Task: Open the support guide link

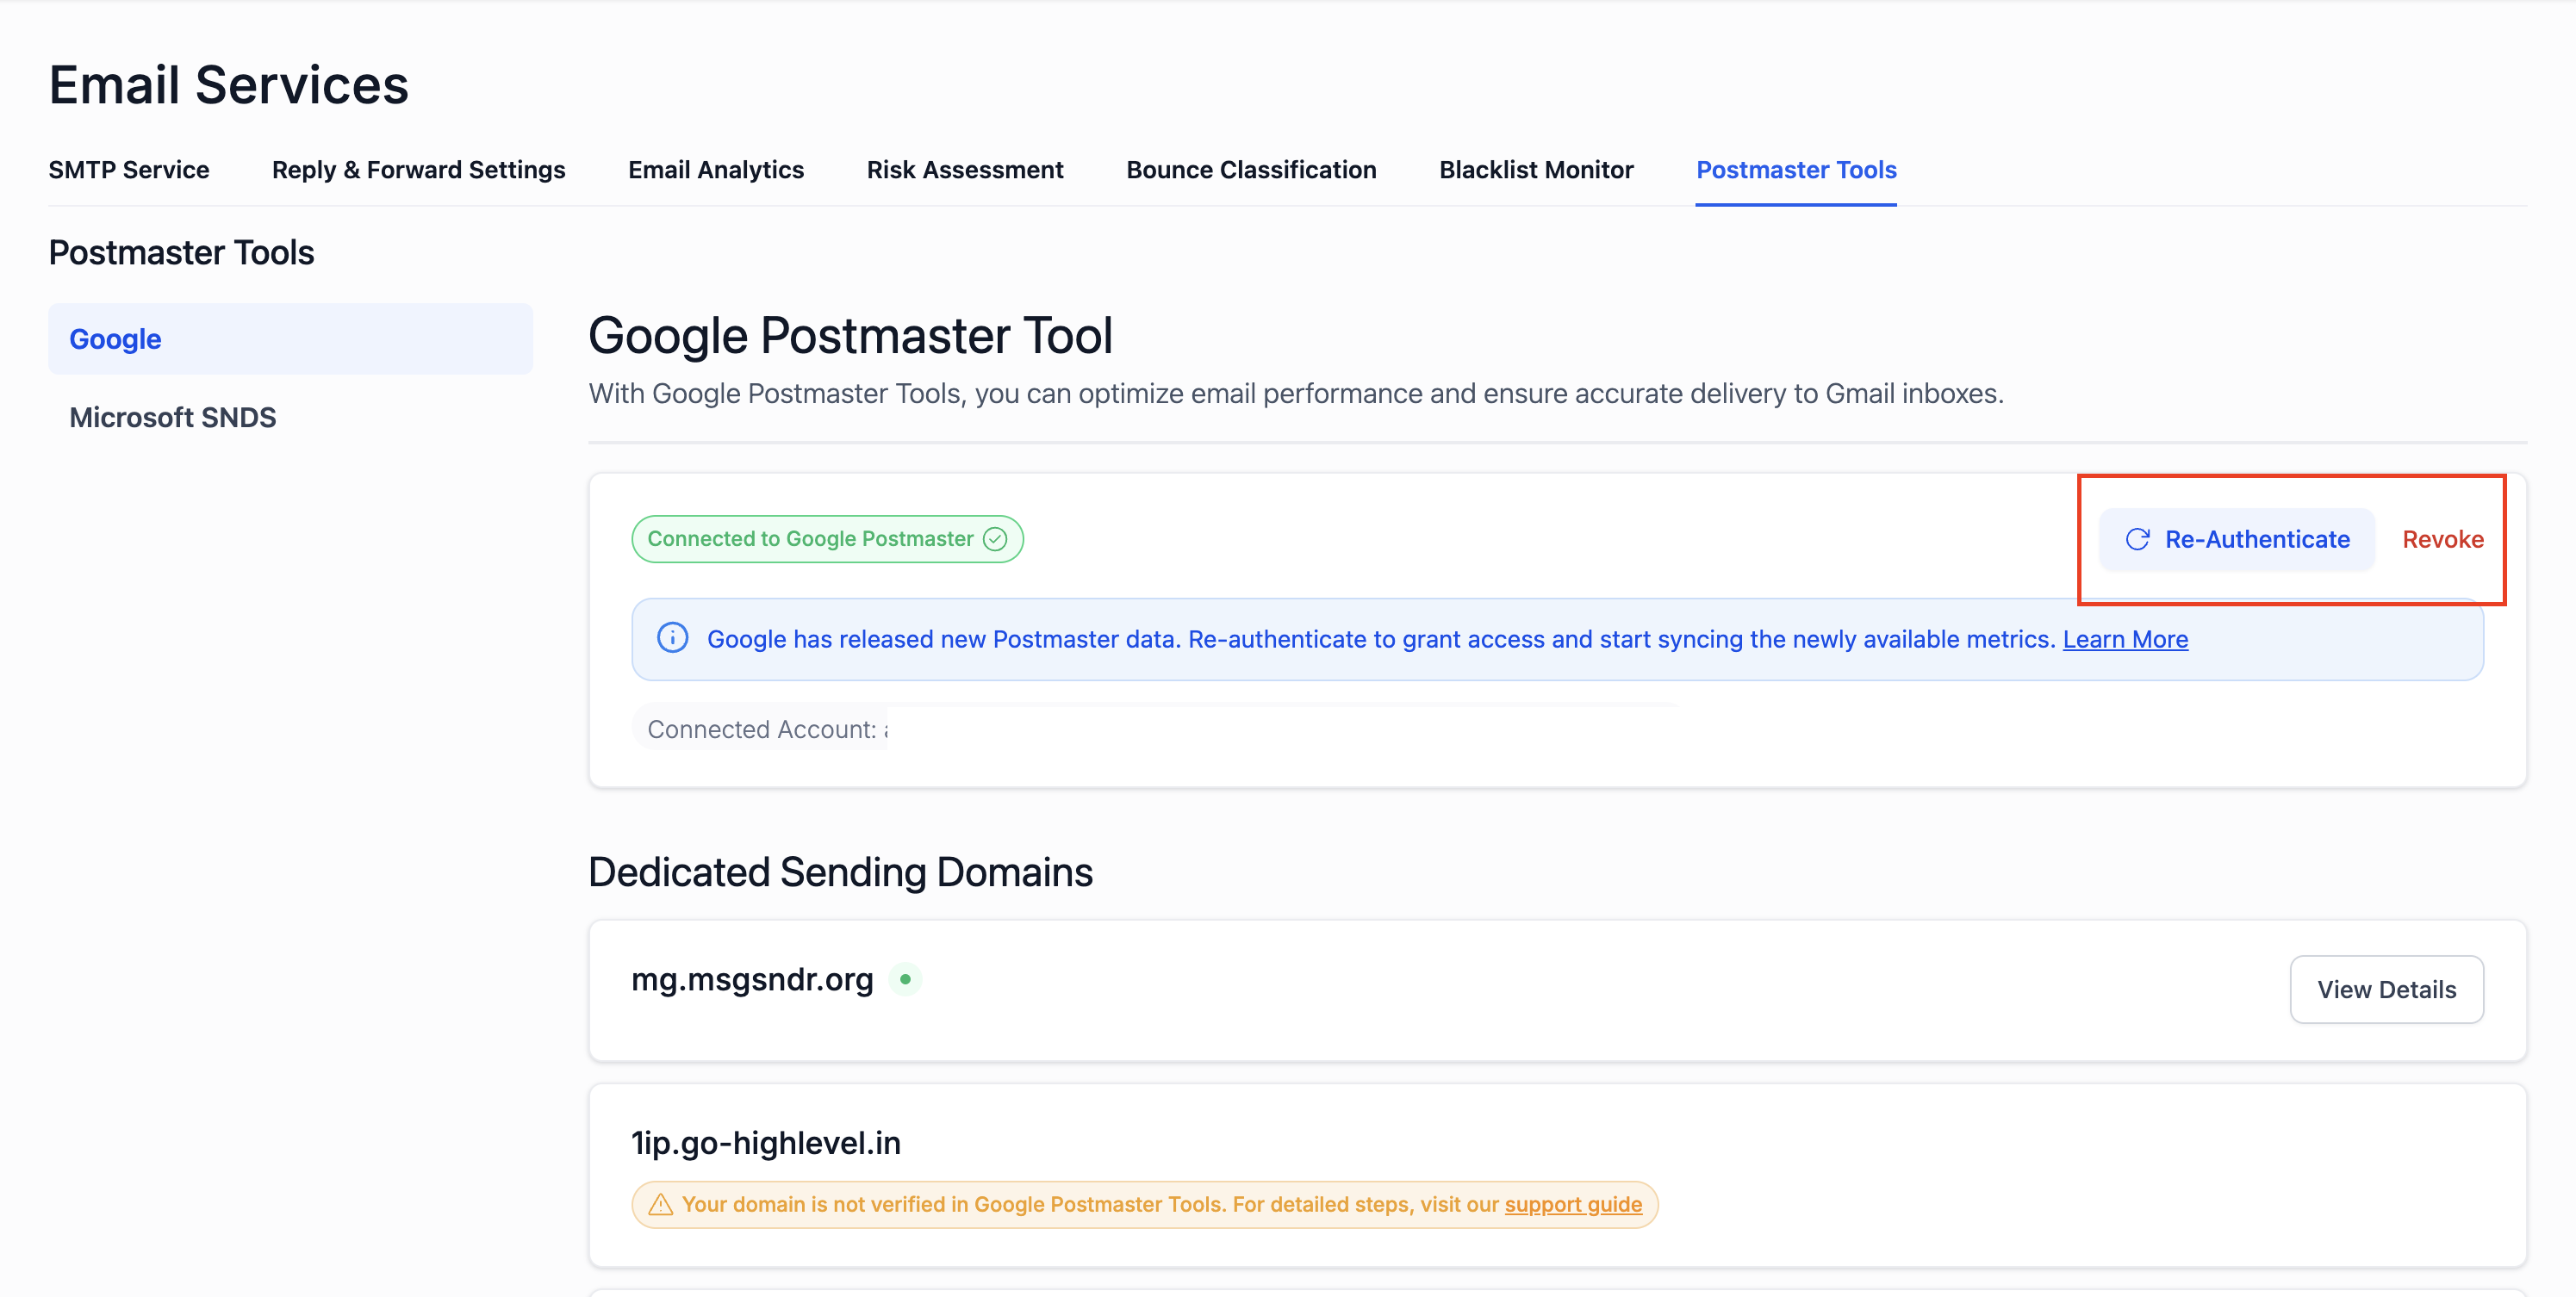Action: pos(1573,1204)
